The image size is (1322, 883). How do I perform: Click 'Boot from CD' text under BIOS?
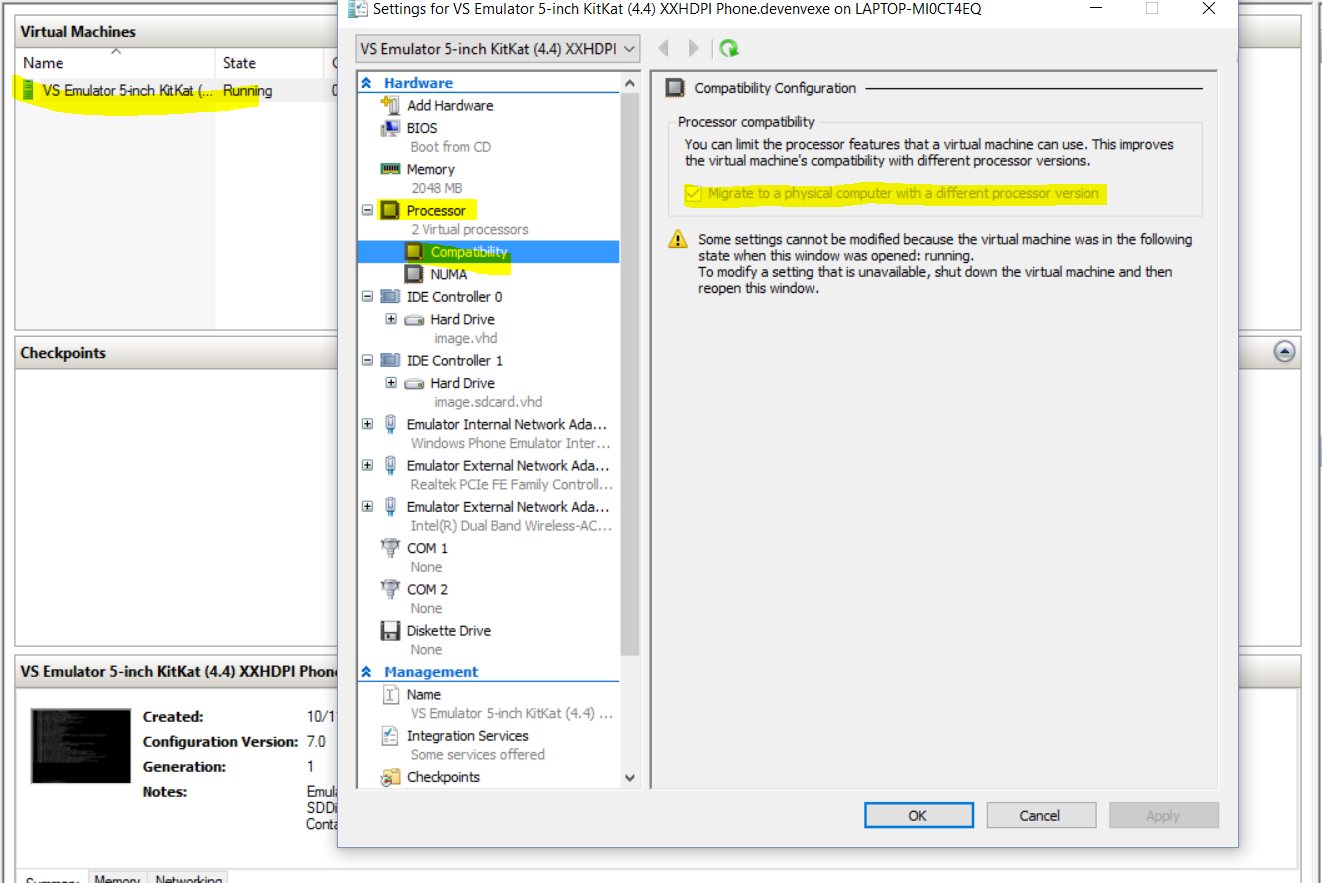[450, 147]
